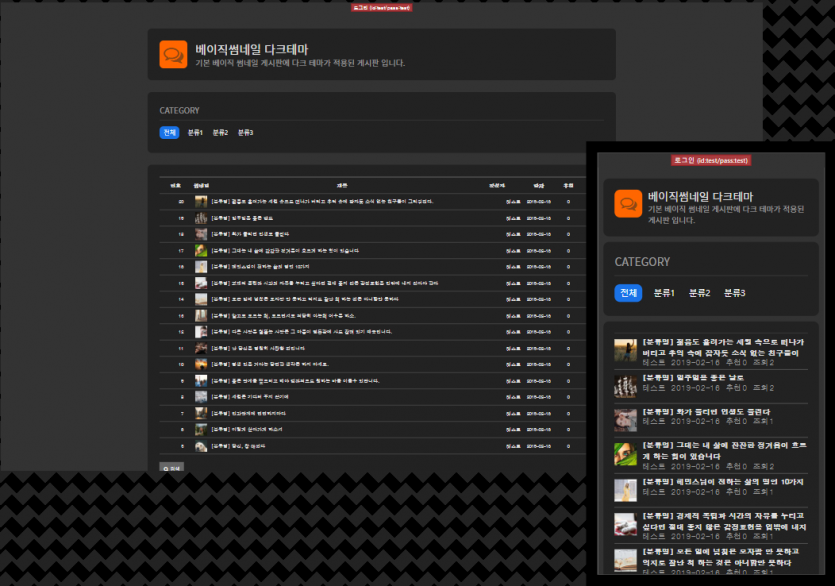Open thumbnail of post number 20 in table

201,201
